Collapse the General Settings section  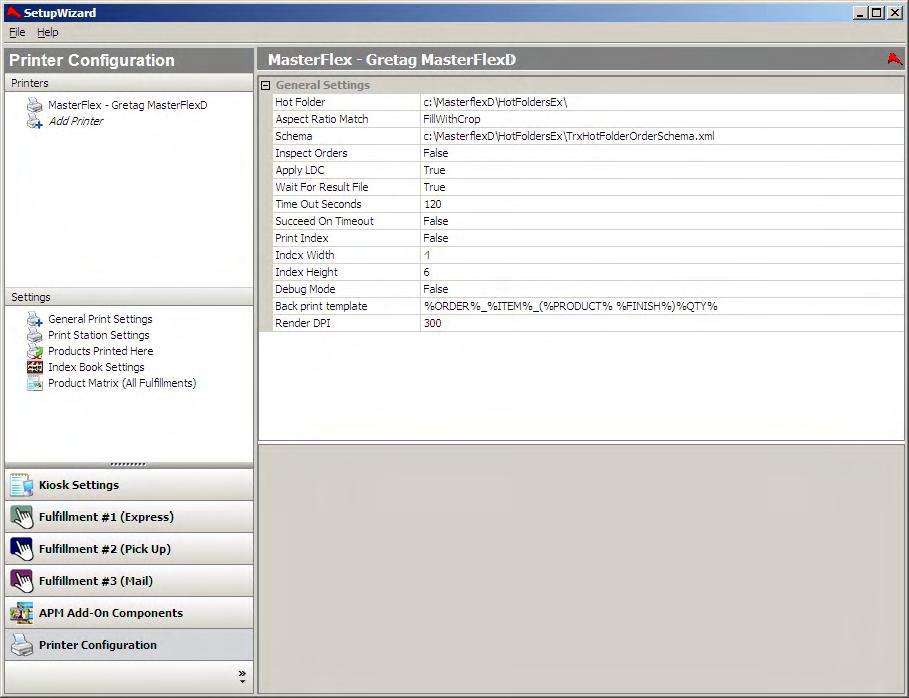(x=266, y=85)
